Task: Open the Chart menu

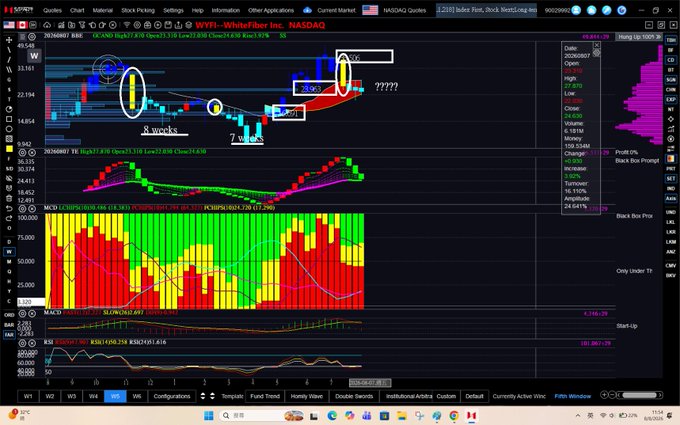Action: [77, 10]
